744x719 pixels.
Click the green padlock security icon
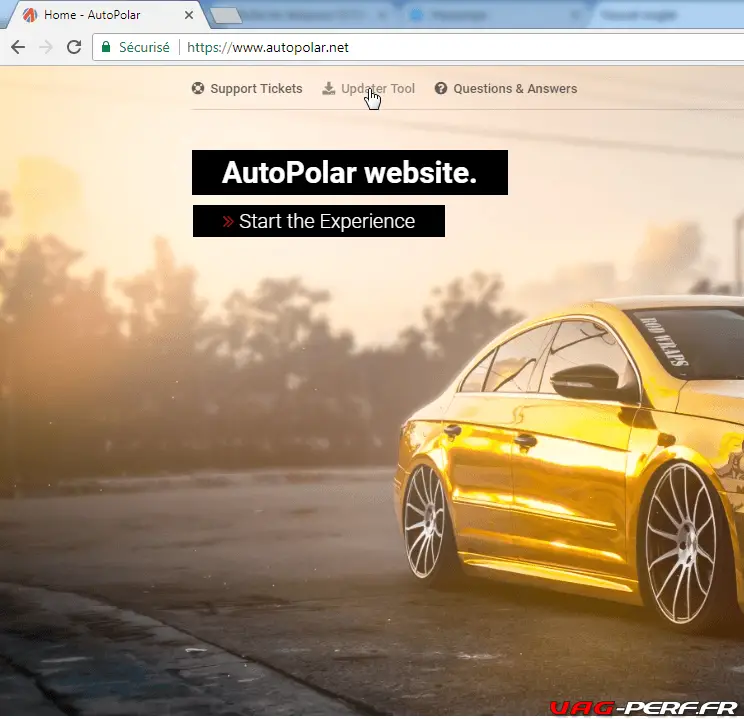pyautogui.click(x=106, y=47)
